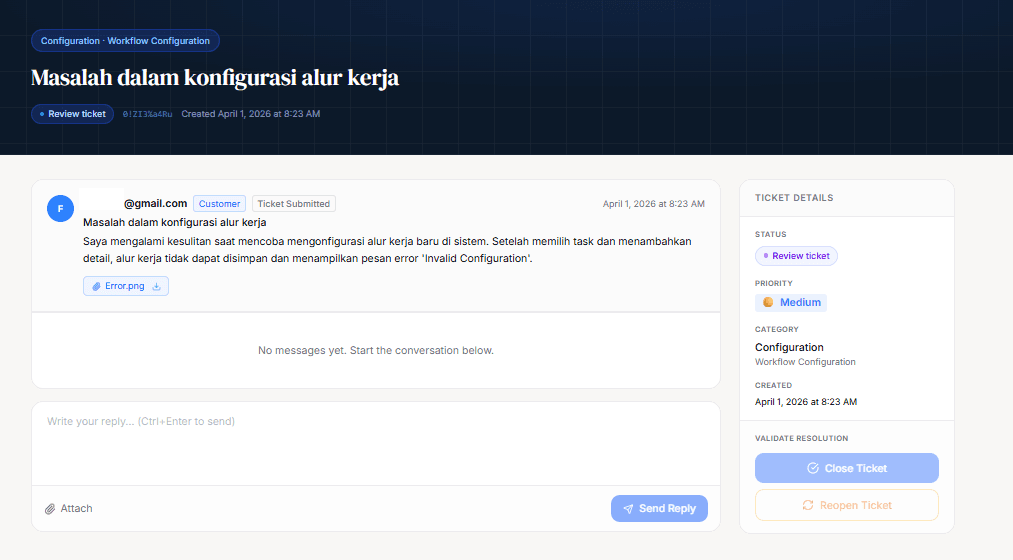Image resolution: width=1013 pixels, height=560 pixels.
Task: Click the paper plane icon in Send Reply
Action: coord(628,509)
